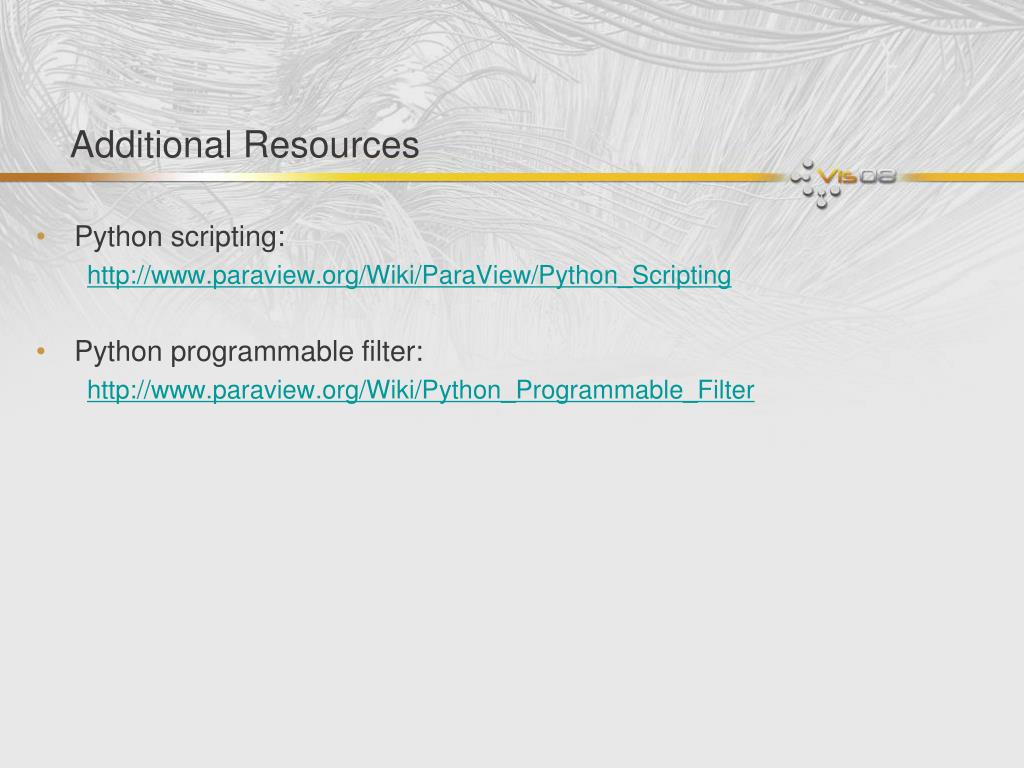Click the 'Additional Resources' slide title
Viewport: 1024px width, 768px height.
(245, 144)
